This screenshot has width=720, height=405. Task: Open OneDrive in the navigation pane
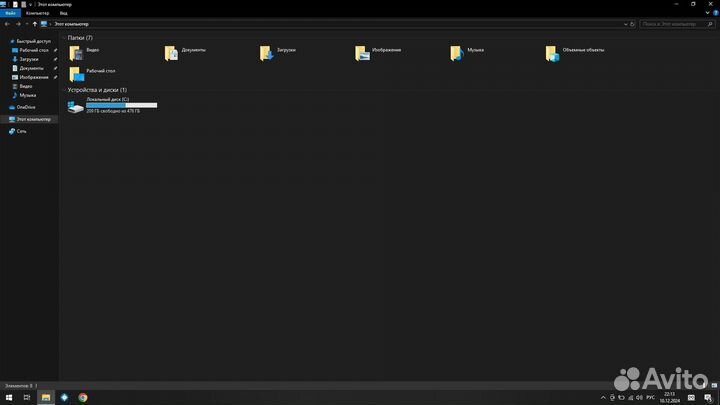point(26,107)
